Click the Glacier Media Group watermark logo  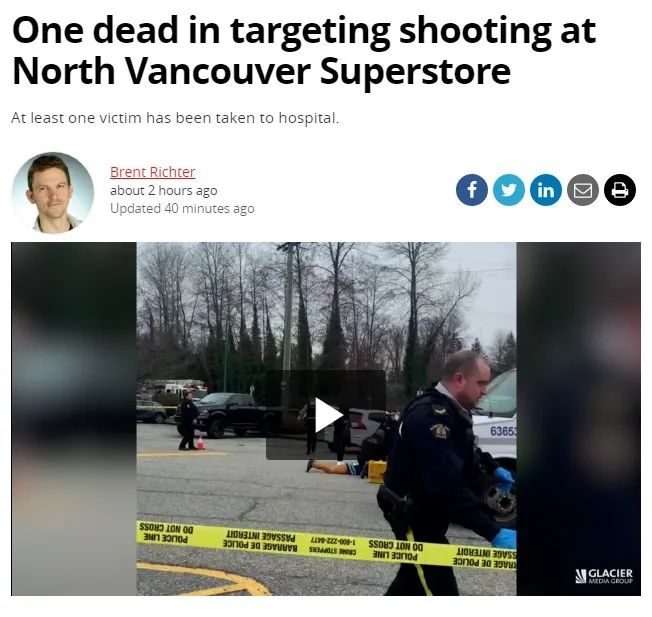(x=604, y=576)
